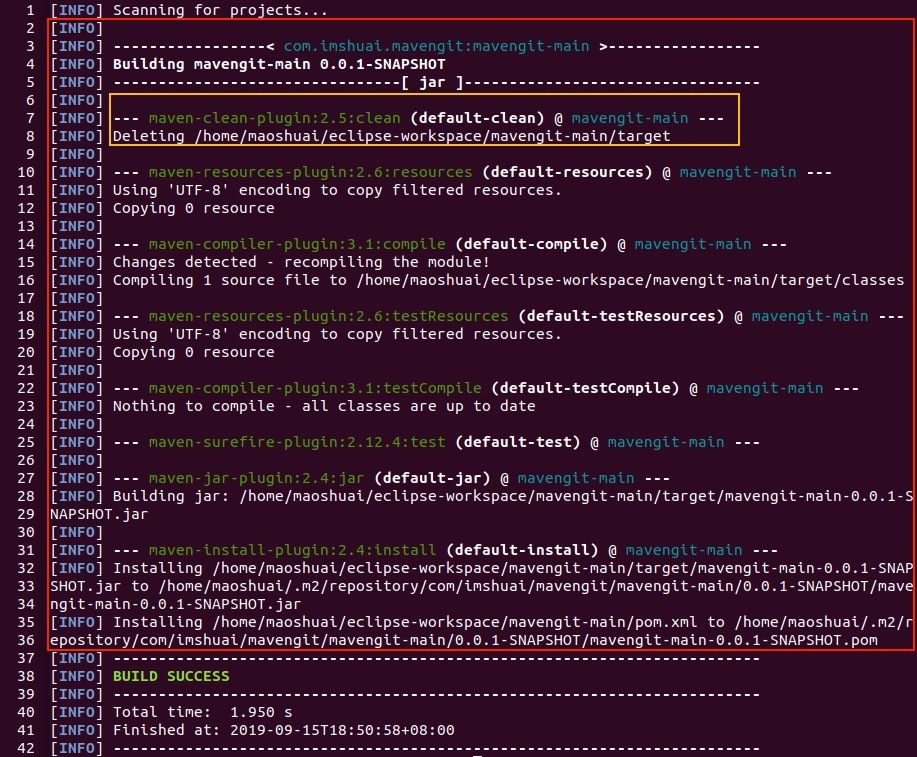Click 'NAPSHOT.jar' at start of line 29
Viewport: 917px width, 757px height.
(x=99, y=514)
